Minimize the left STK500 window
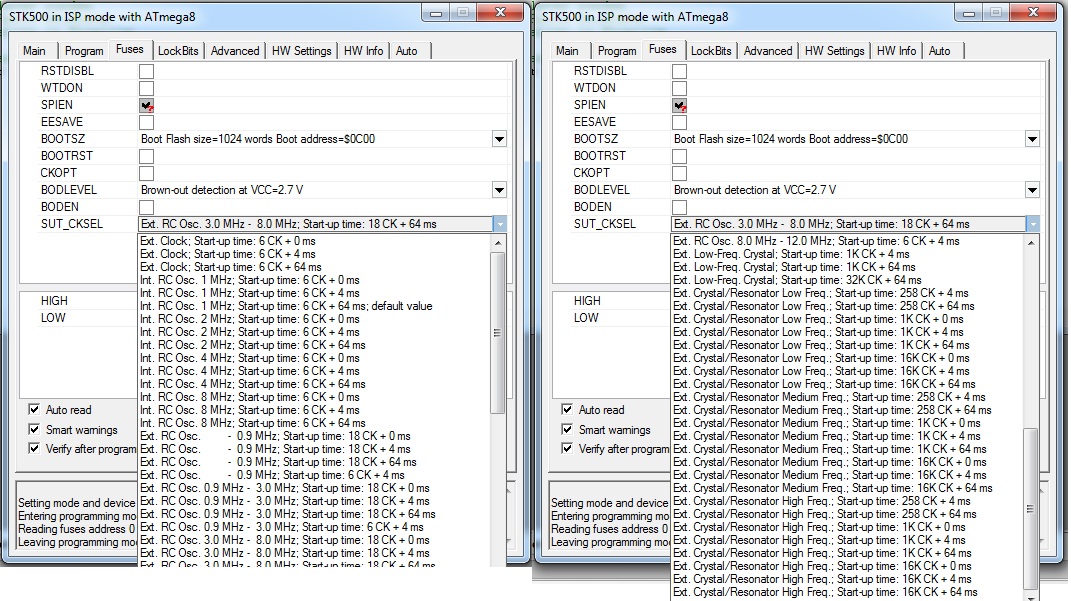Image resolution: width=1071 pixels, height=601 pixels. coord(436,13)
